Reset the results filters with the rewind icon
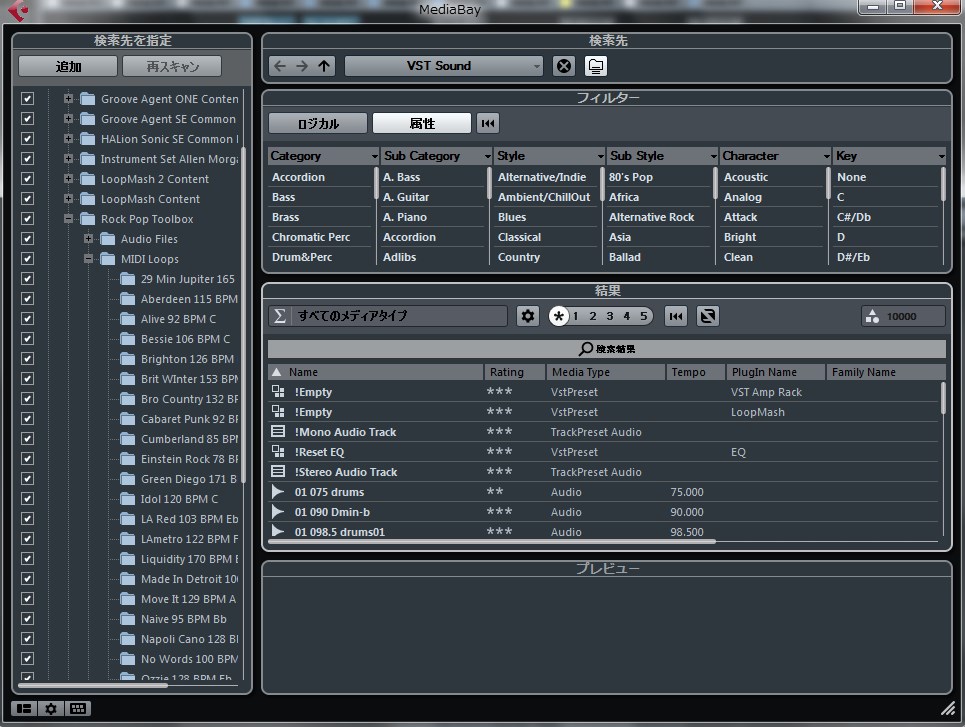965x727 pixels. (x=676, y=316)
